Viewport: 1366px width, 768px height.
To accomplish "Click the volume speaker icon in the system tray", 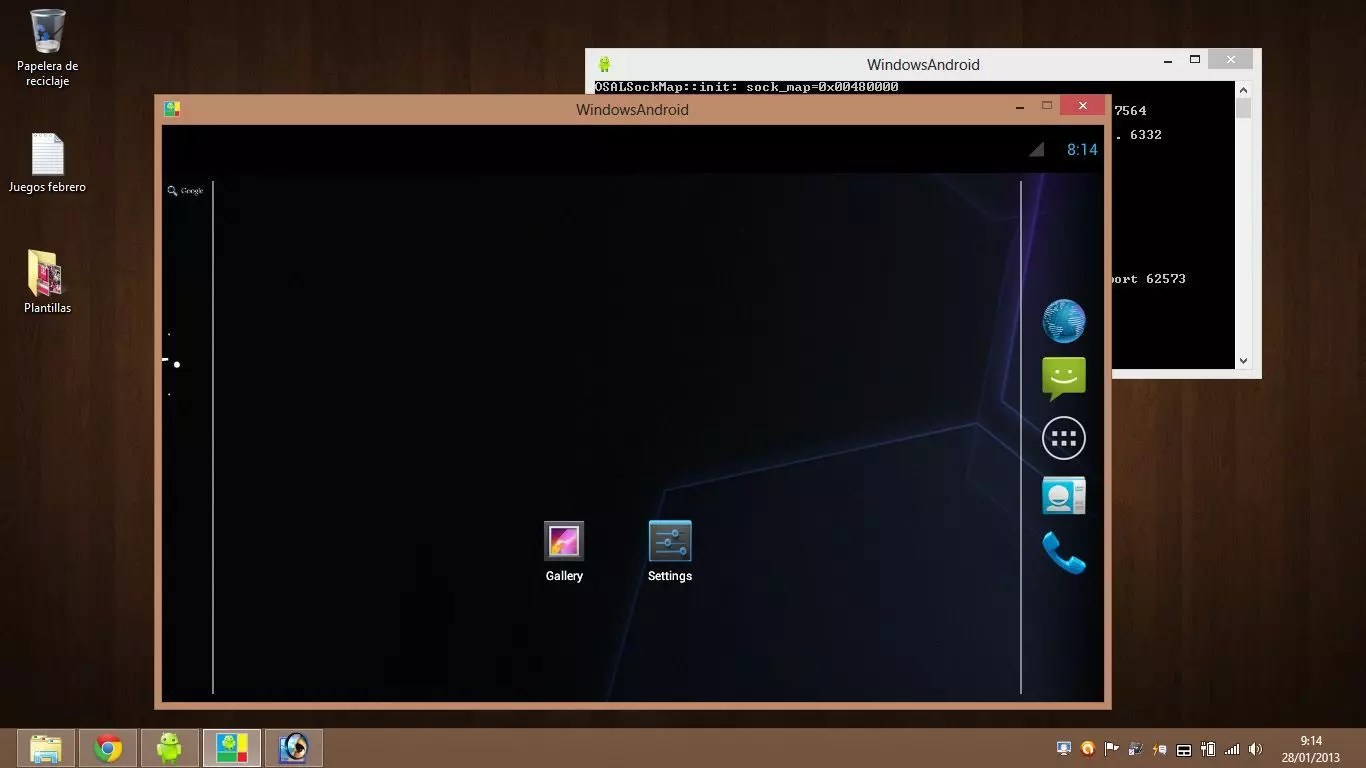I will tap(1255, 748).
